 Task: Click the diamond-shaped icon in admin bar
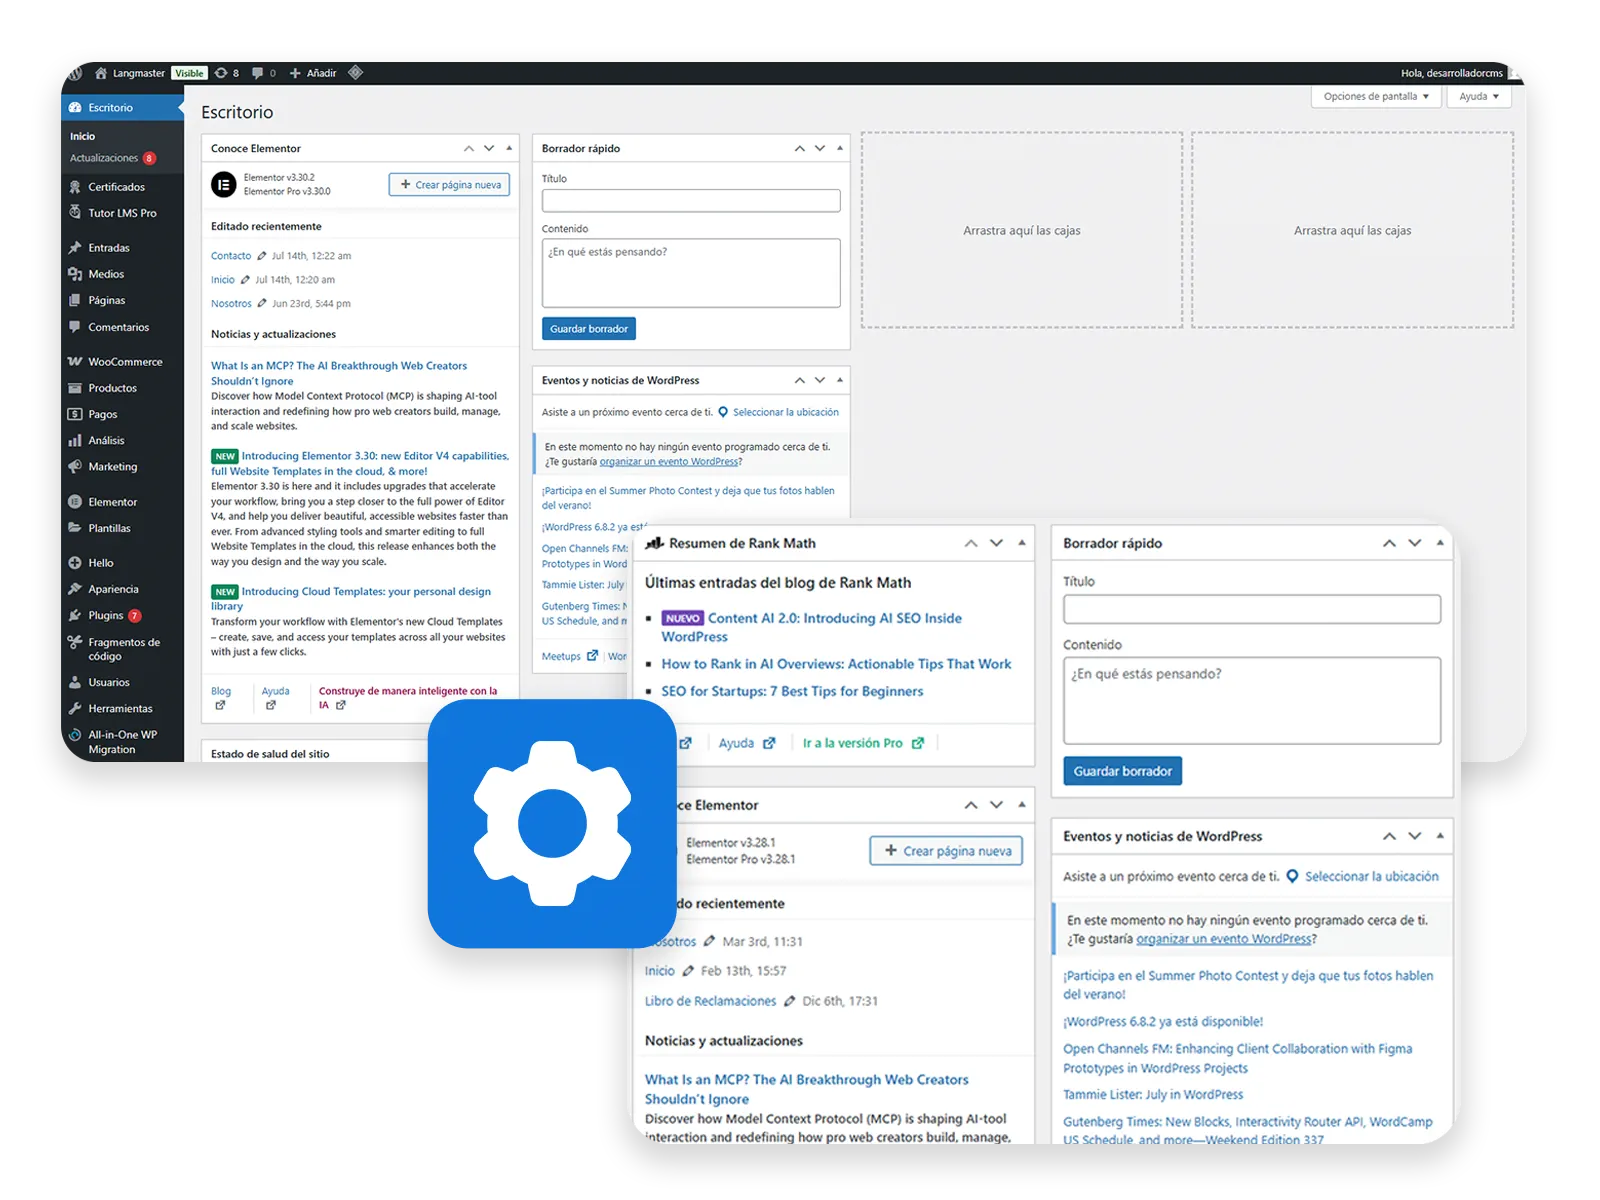coord(355,73)
